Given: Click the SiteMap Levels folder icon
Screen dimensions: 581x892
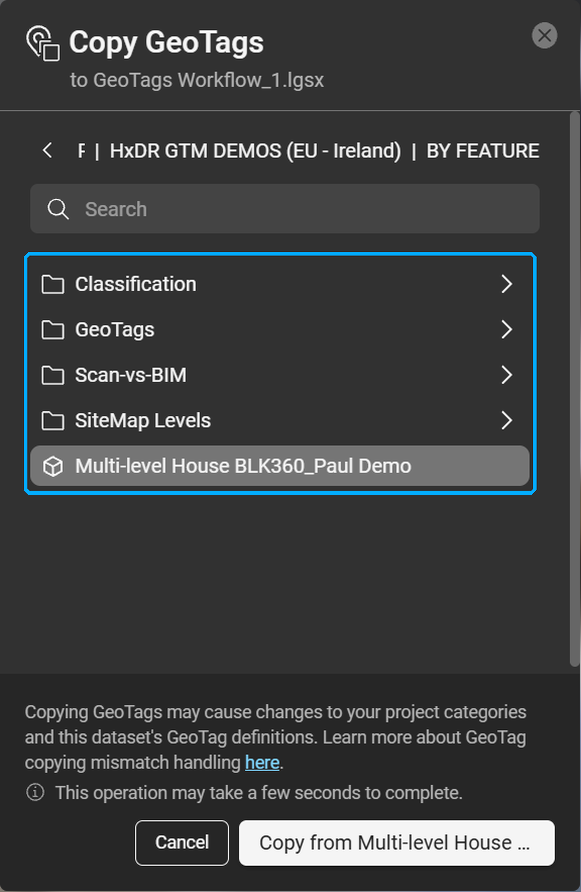Looking at the screenshot, I should pos(53,420).
